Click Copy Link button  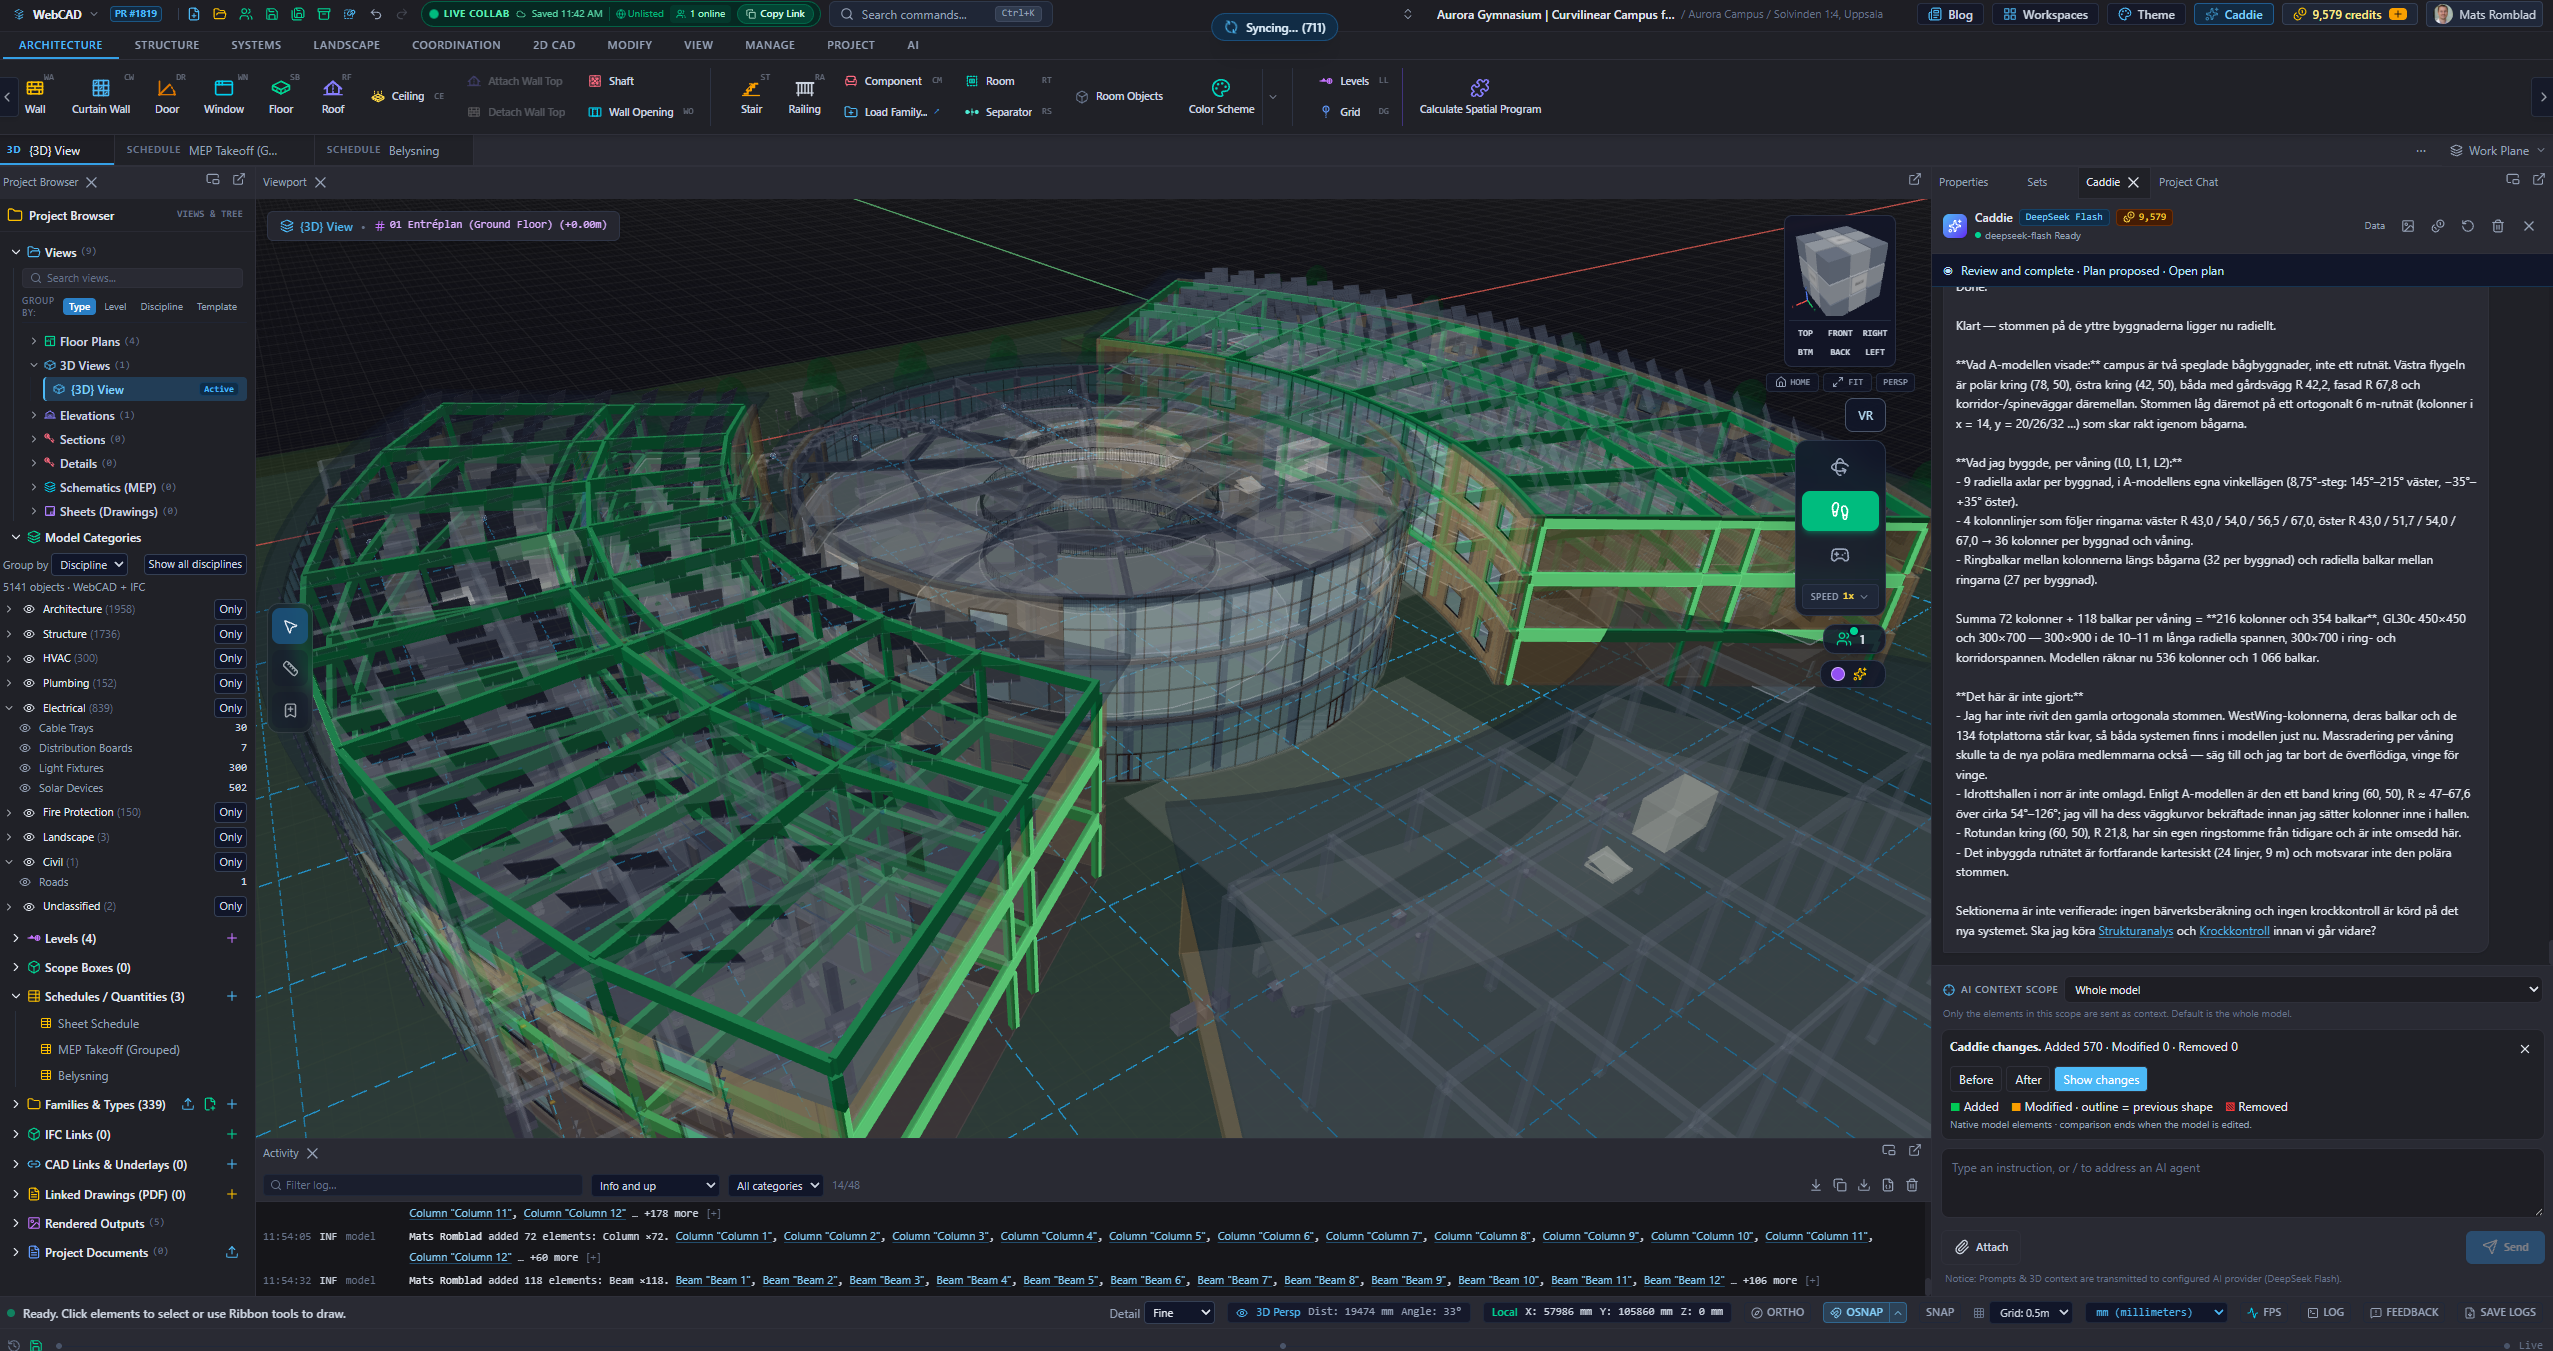click(x=775, y=14)
